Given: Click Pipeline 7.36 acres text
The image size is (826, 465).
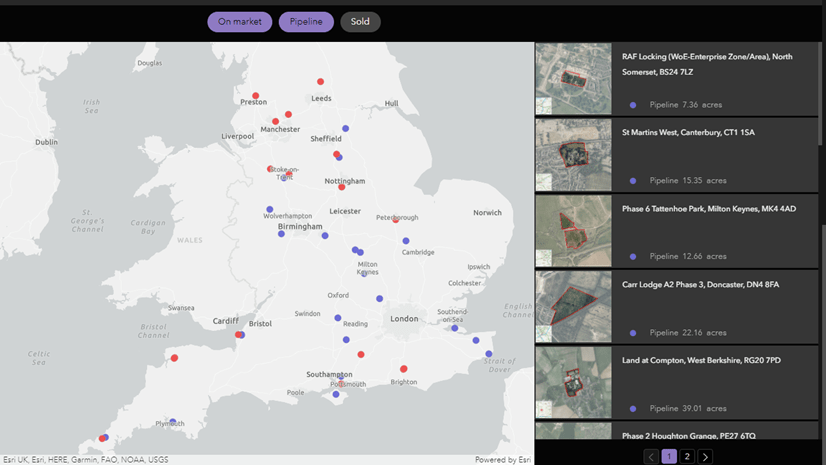Looking at the screenshot, I should click(685, 105).
